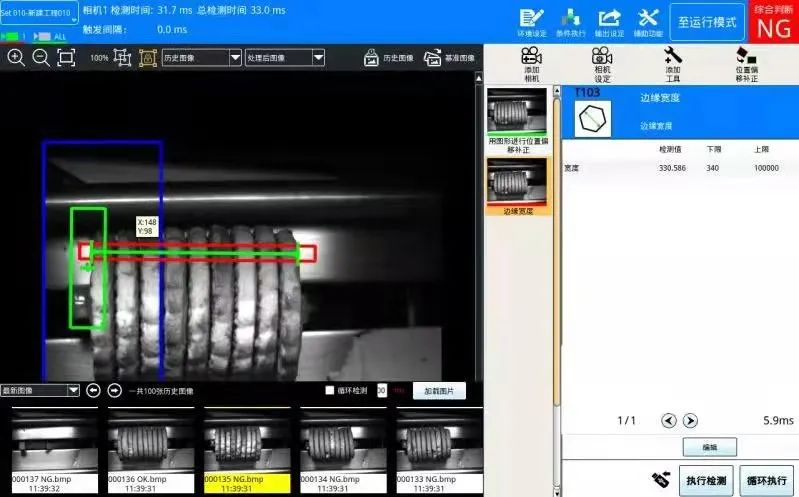
Task: Open the 历史图像 save icon in toolbar
Action: [x=371, y=58]
